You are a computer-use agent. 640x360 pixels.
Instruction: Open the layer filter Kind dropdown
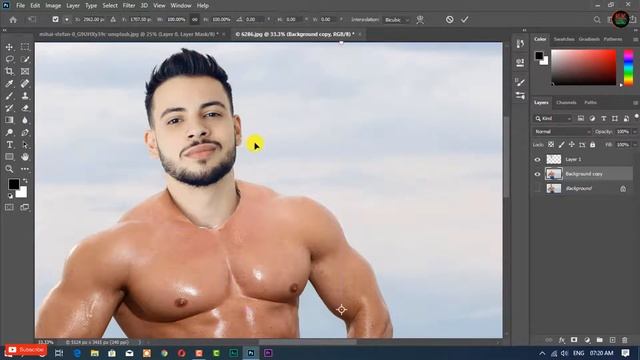coord(553,118)
